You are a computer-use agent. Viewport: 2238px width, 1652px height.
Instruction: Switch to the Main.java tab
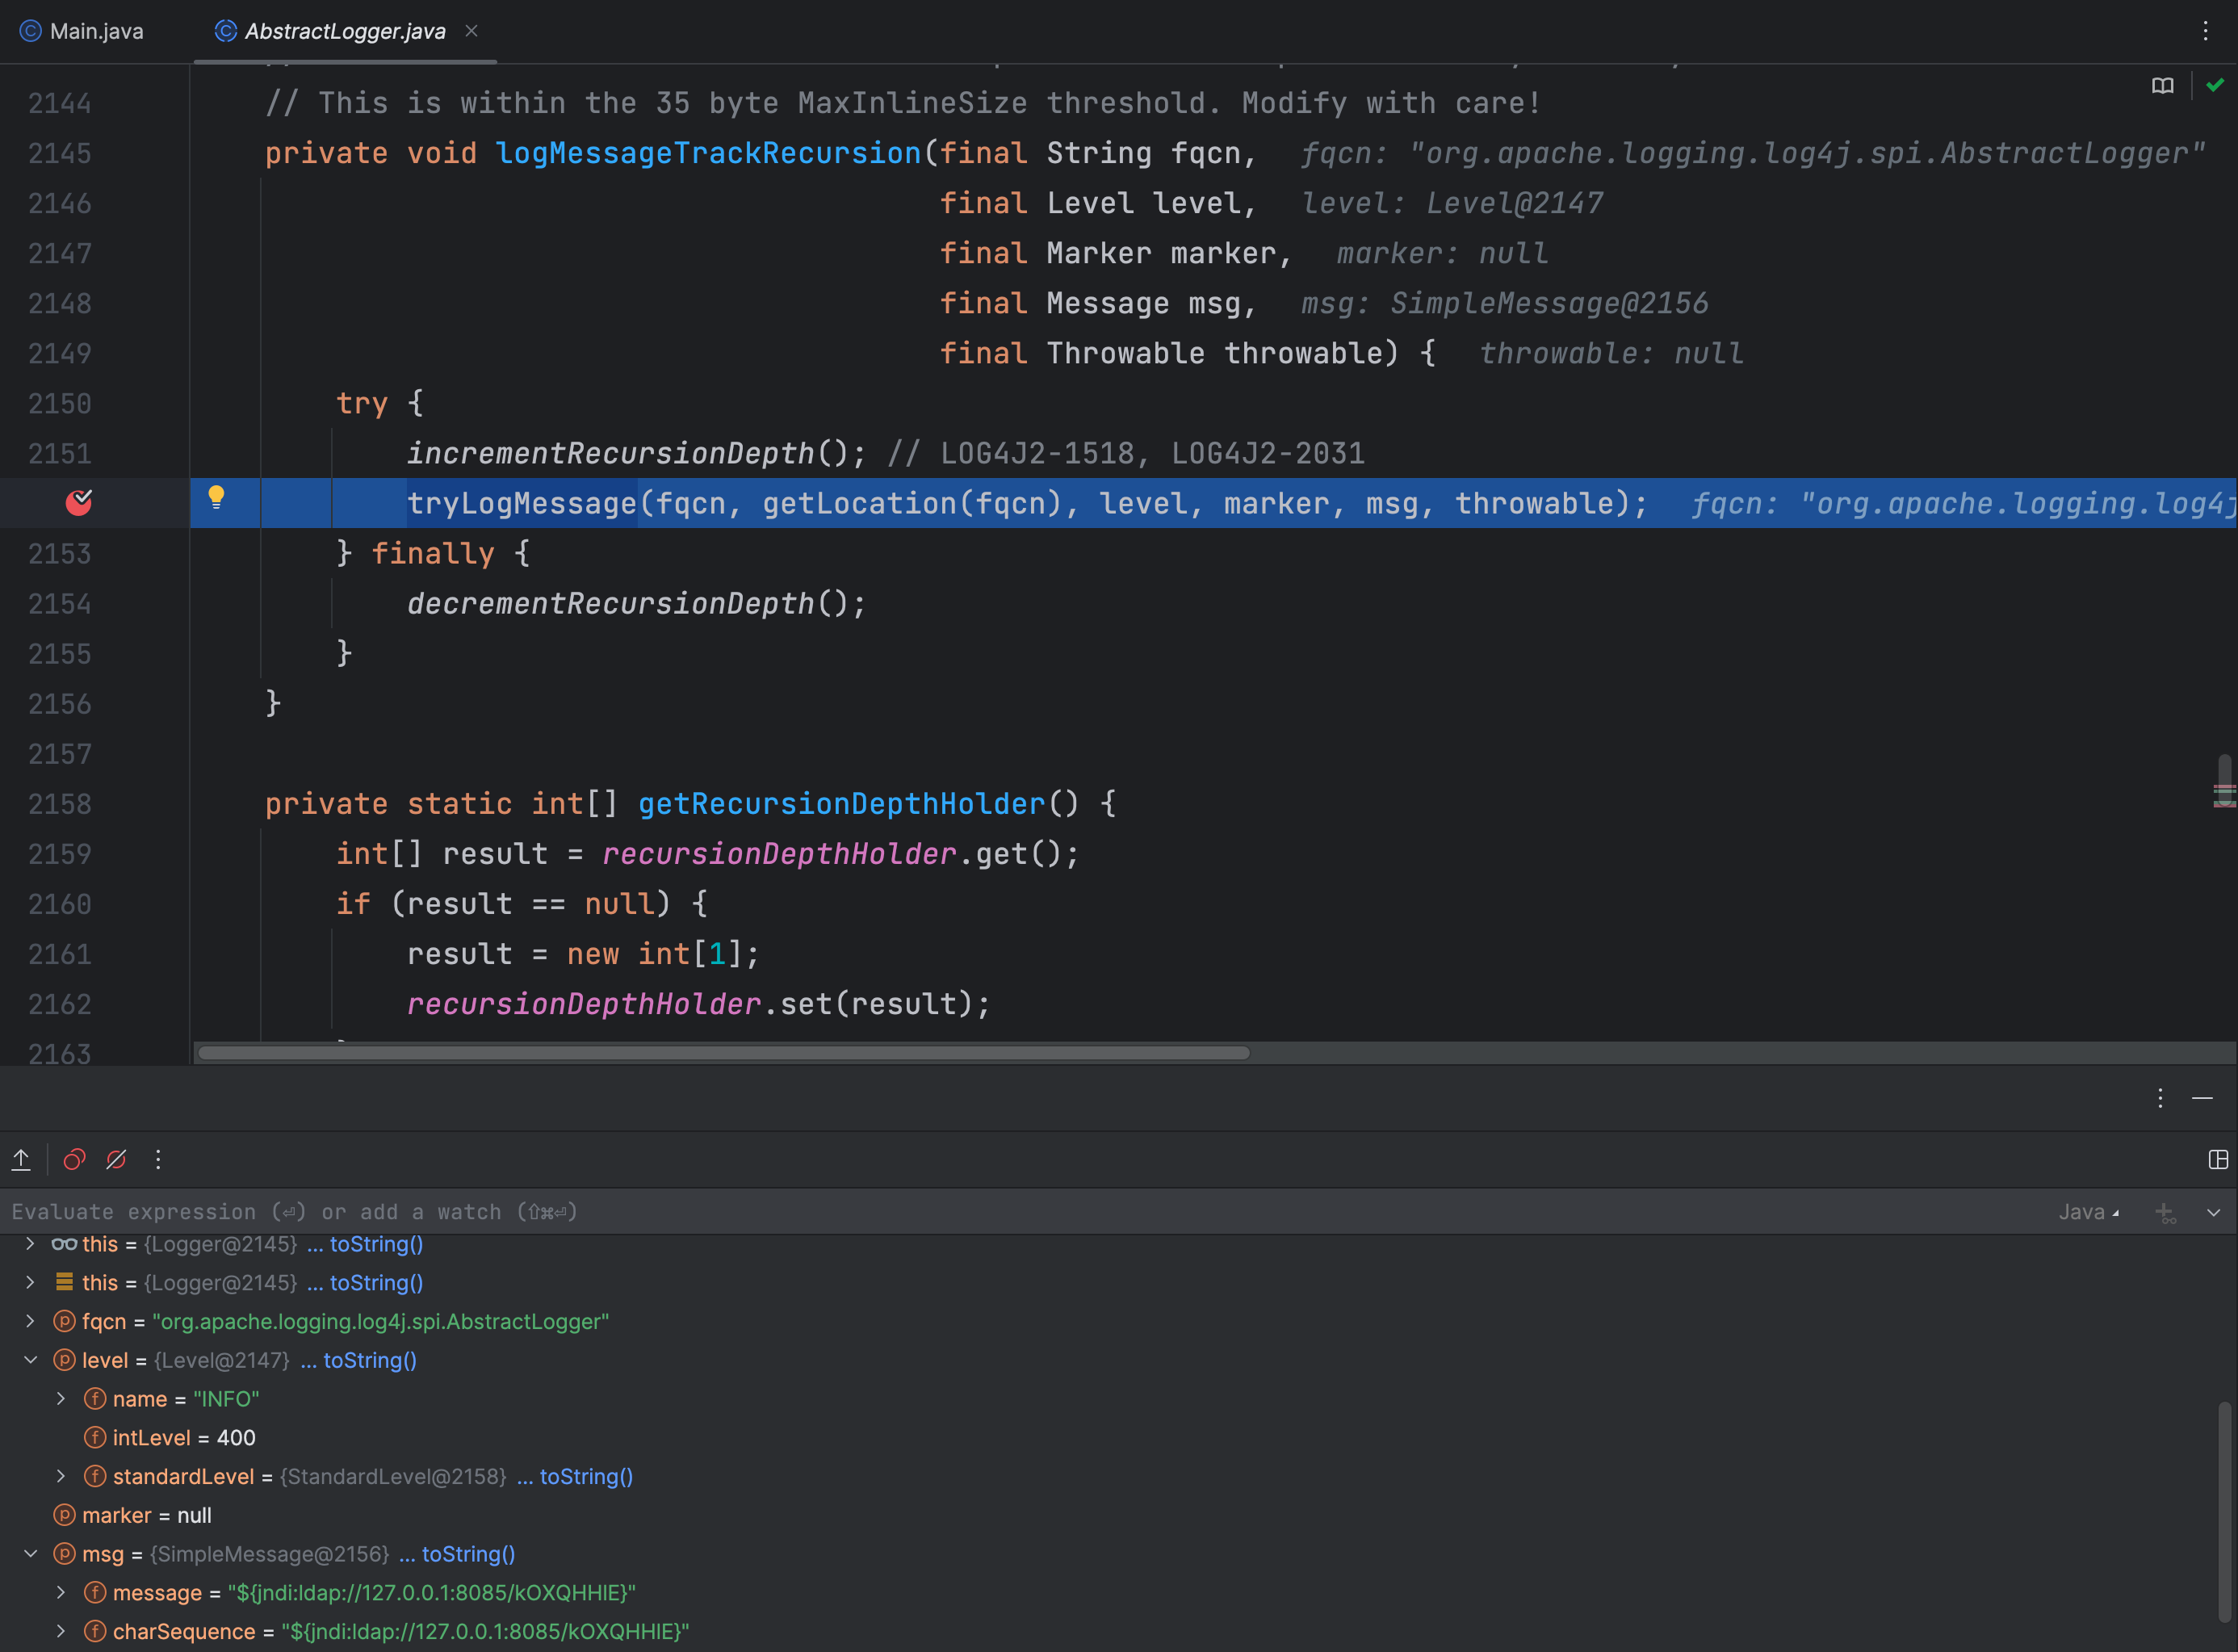pos(82,31)
